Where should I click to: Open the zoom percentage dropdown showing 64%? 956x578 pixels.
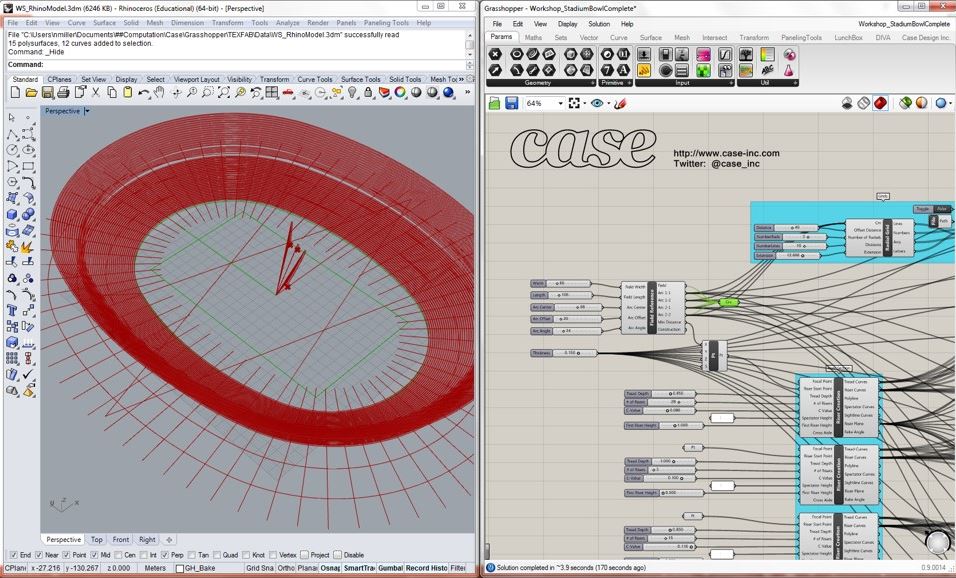pos(562,103)
